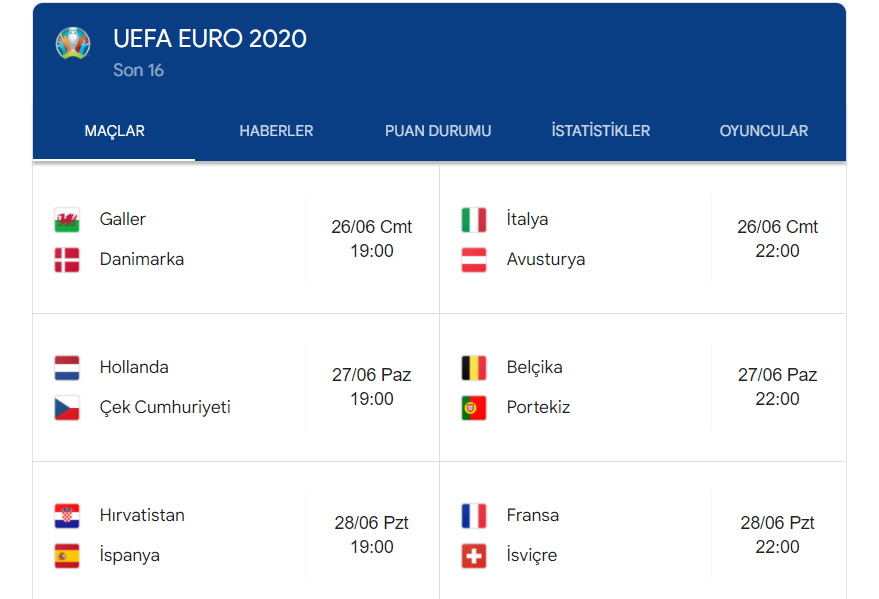This screenshot has width=879, height=599.
Task: Click the Spain flag beside İspanya
Action: pos(67,556)
